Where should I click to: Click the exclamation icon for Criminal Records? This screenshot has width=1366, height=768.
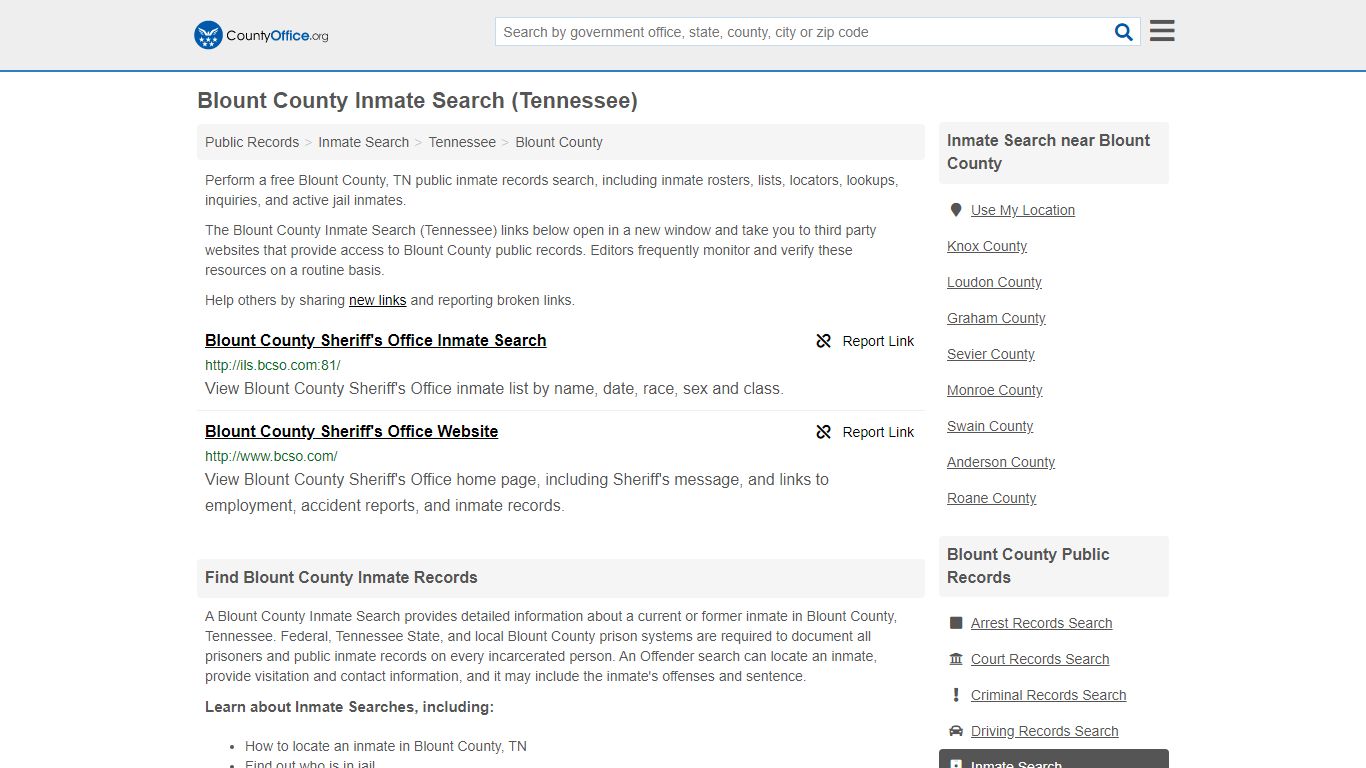(956, 695)
